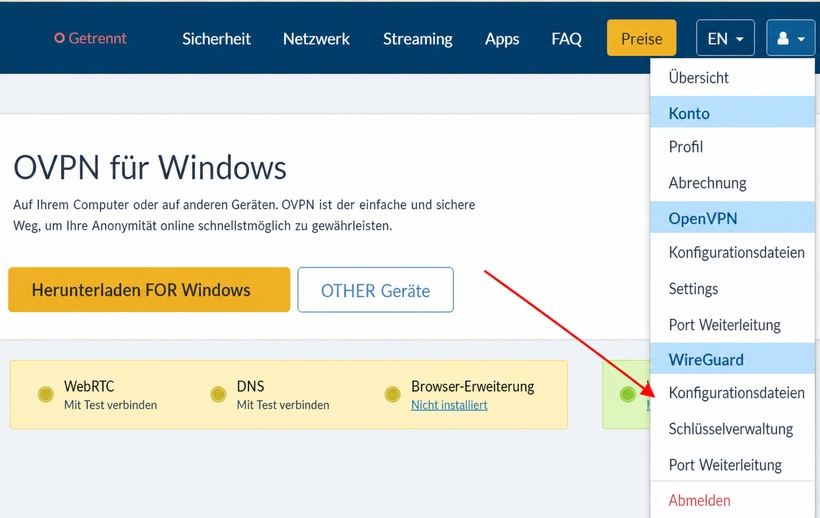
Task: Click the Browser-Erweiterung status dot
Action: pyautogui.click(x=392, y=394)
